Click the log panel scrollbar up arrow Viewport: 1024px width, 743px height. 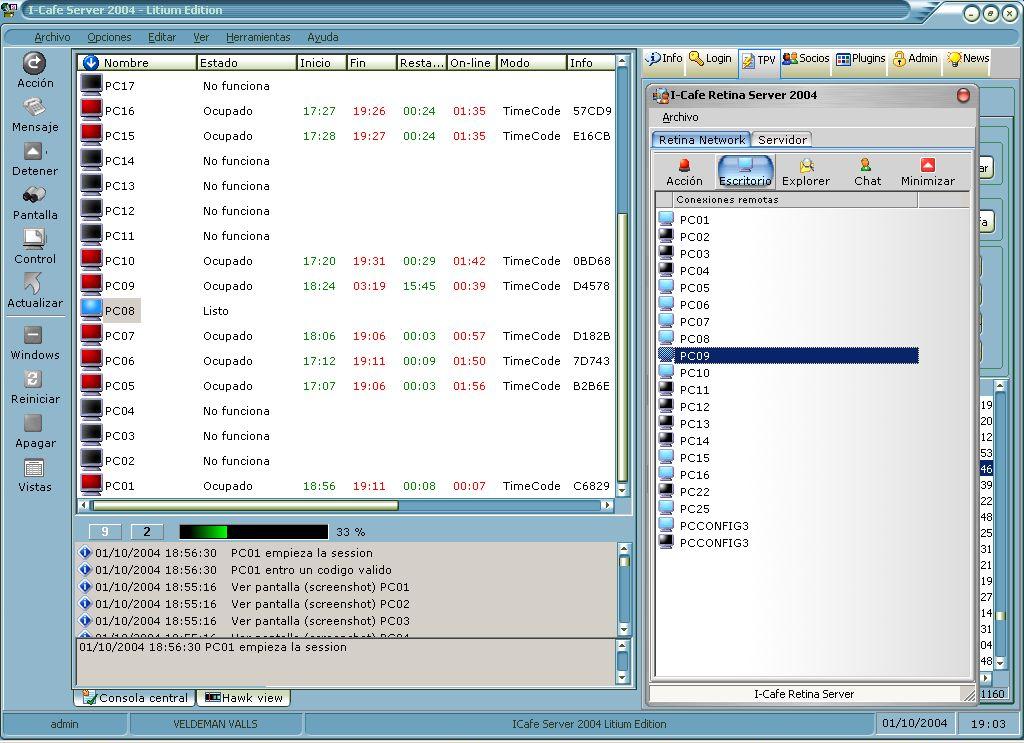[623, 549]
